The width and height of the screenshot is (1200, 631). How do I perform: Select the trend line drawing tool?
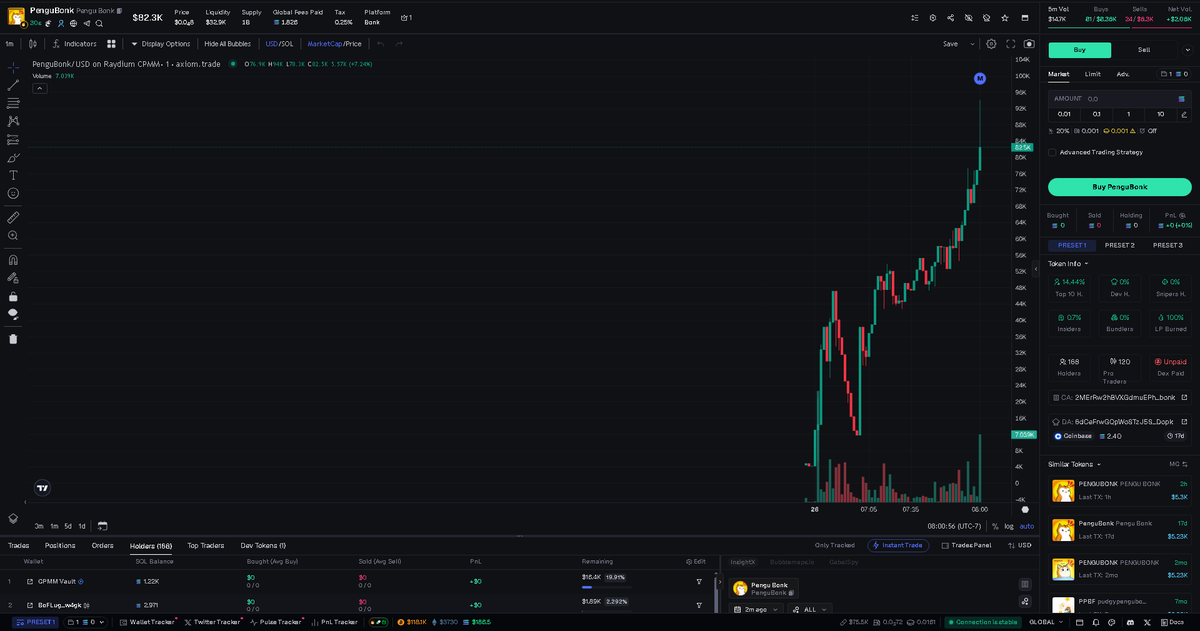click(13, 85)
